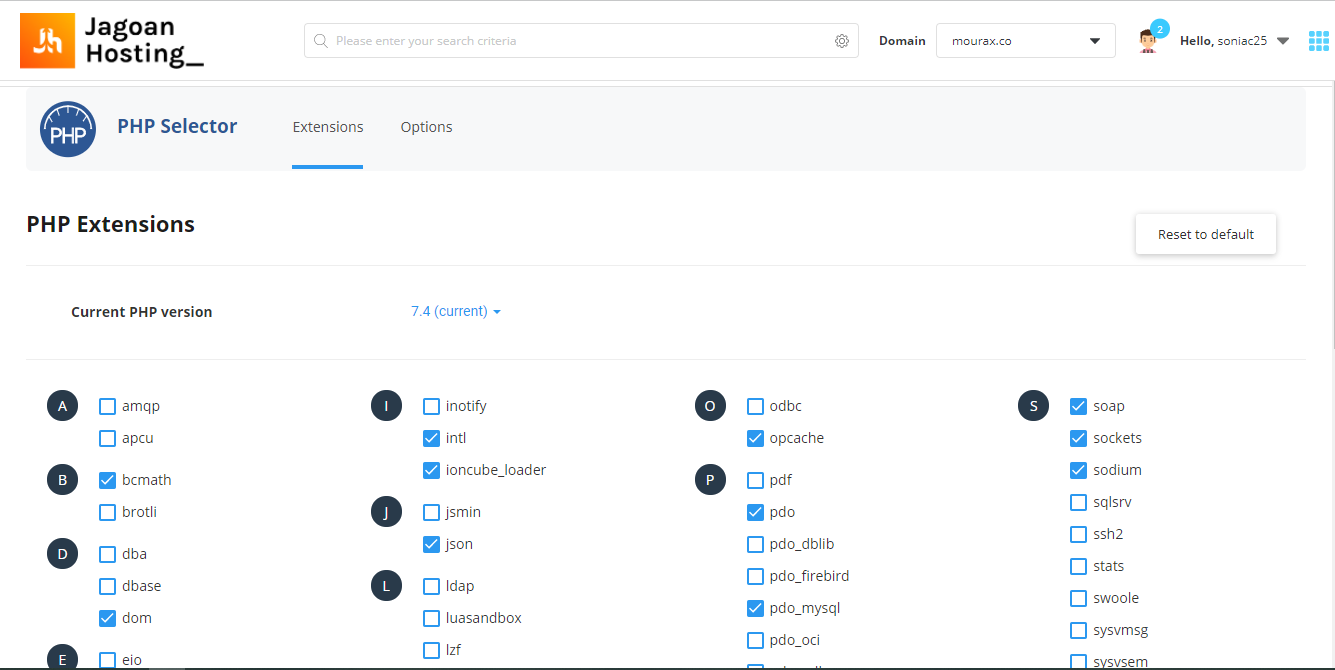This screenshot has height=670, width=1335.
Task: Uncheck the ioncube_loader extension
Action: tap(431, 470)
